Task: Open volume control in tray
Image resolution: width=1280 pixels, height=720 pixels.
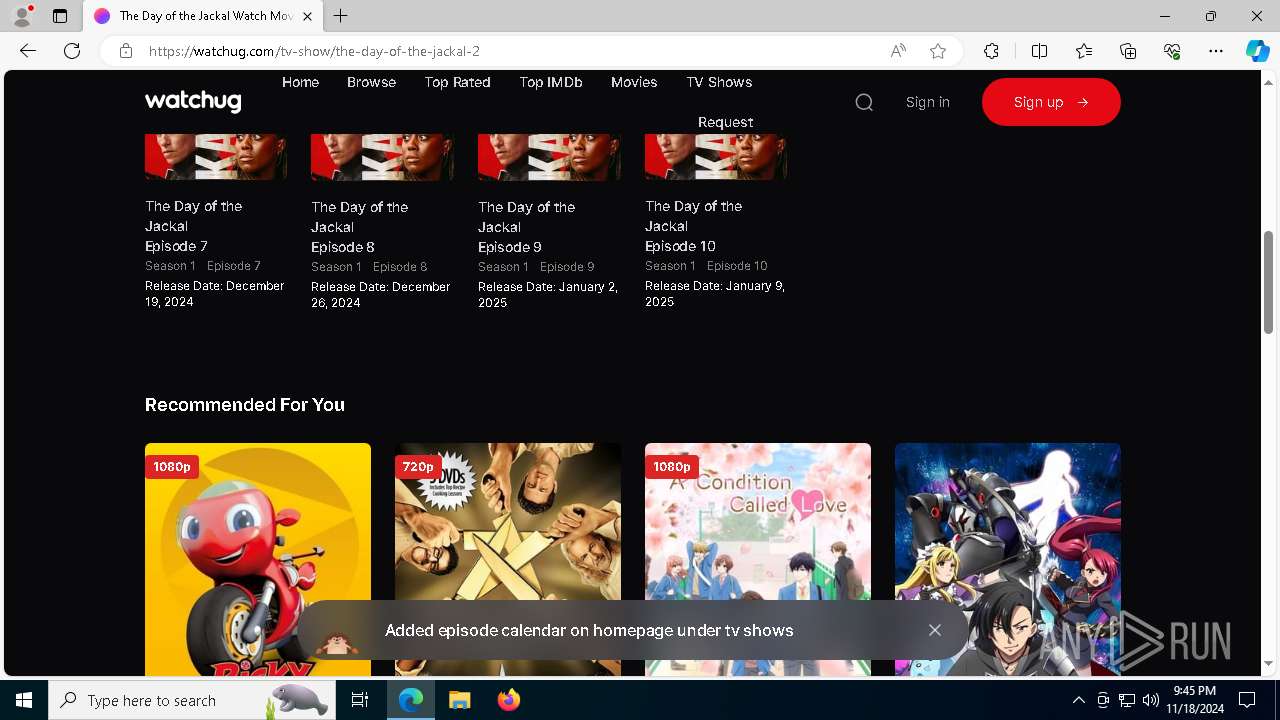Action: (1150, 700)
